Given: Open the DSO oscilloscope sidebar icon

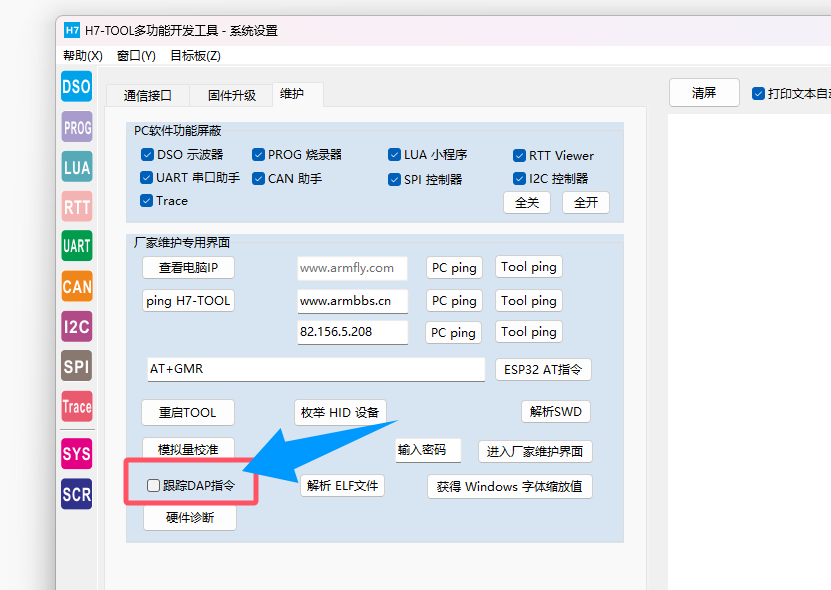Looking at the screenshot, I should 77,86.
